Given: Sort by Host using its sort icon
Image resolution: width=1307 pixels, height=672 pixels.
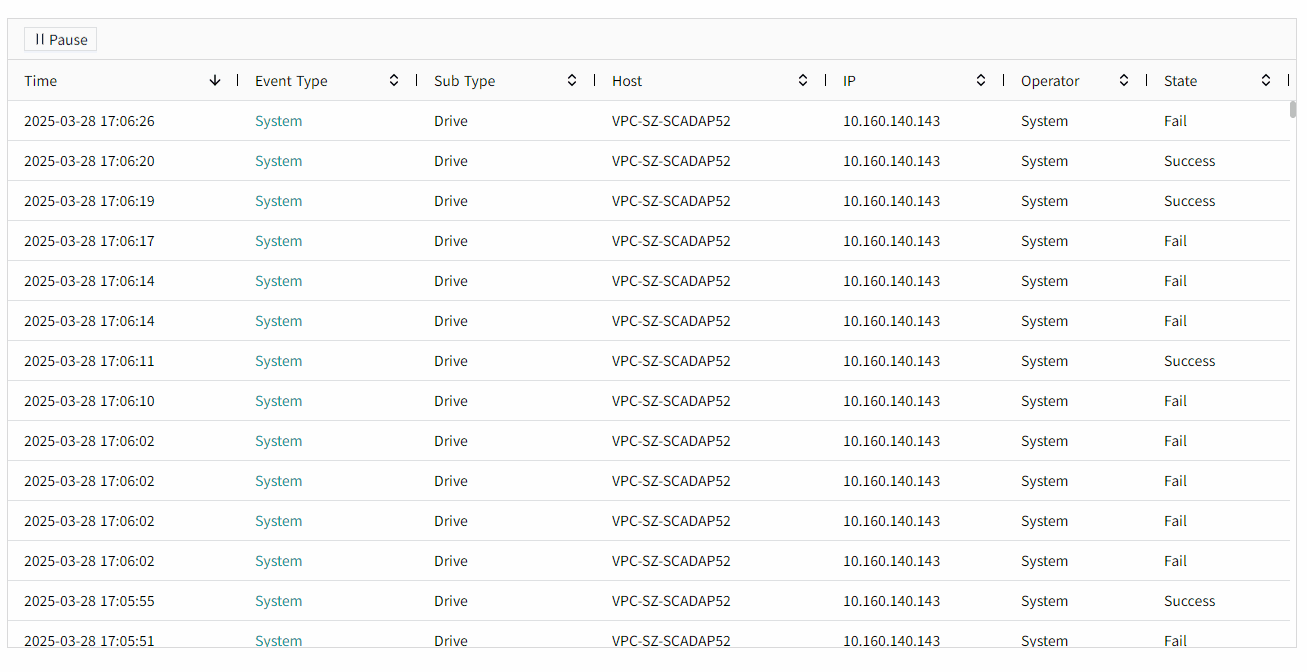Looking at the screenshot, I should coord(803,81).
